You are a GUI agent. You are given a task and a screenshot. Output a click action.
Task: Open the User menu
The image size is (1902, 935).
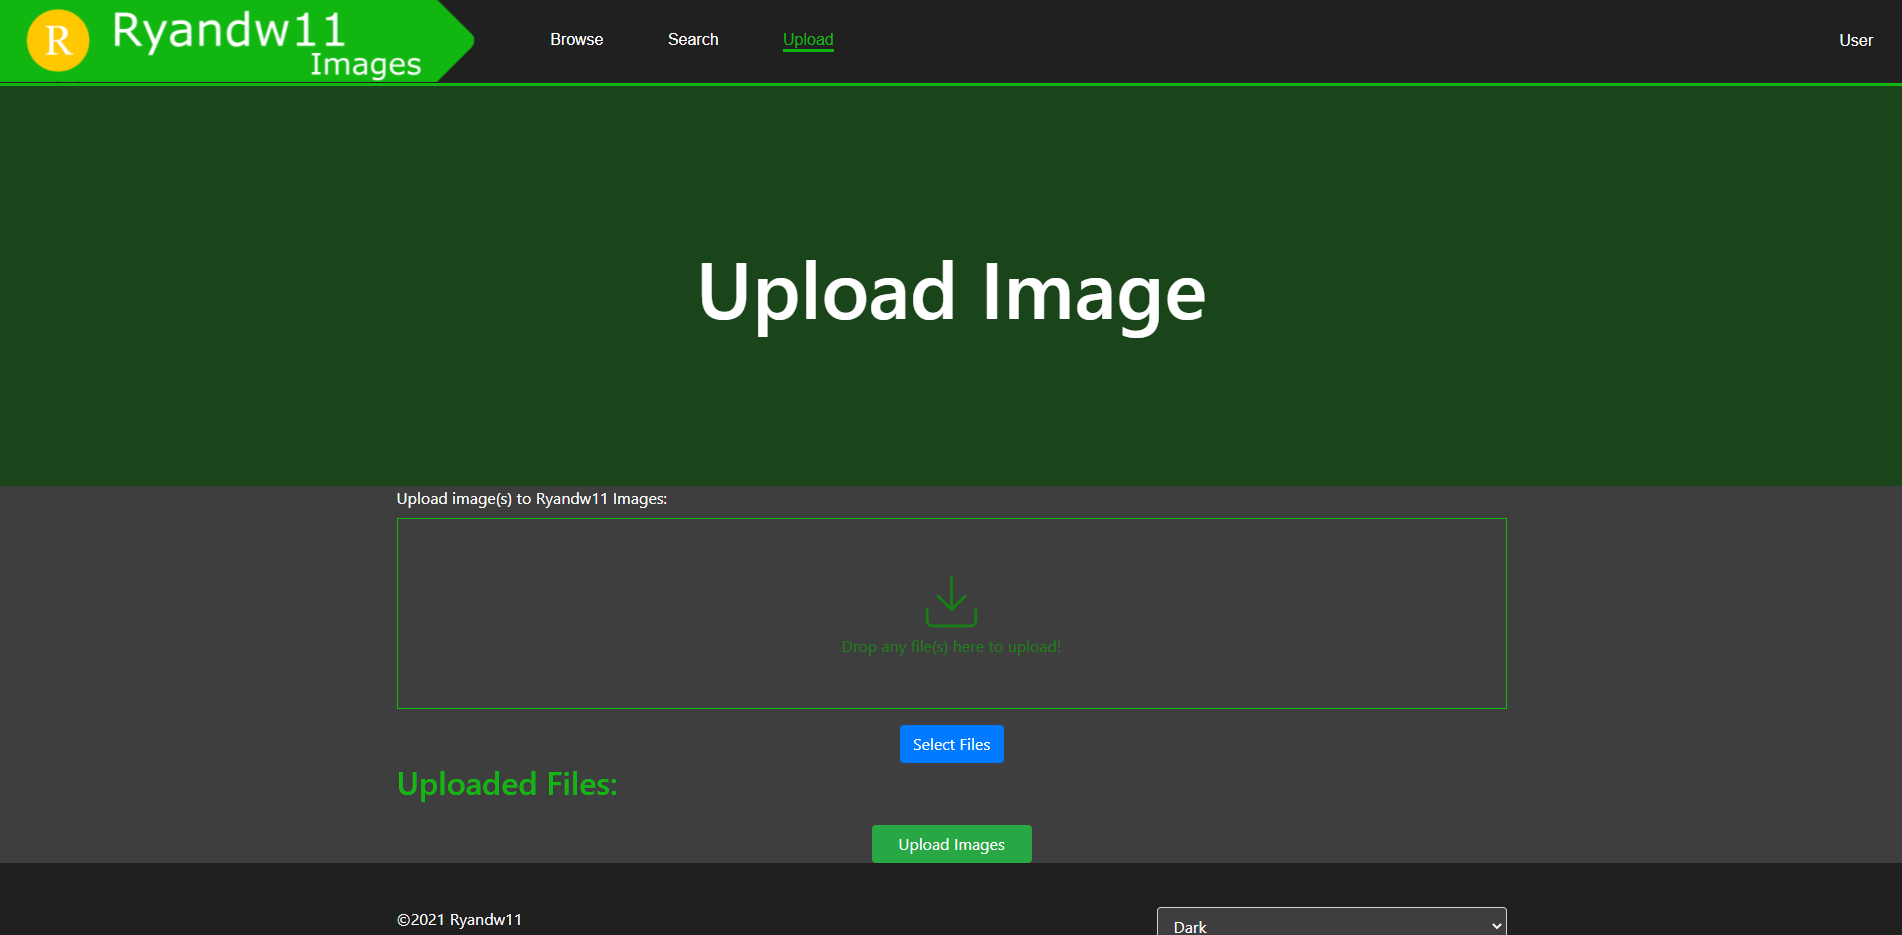coord(1856,41)
